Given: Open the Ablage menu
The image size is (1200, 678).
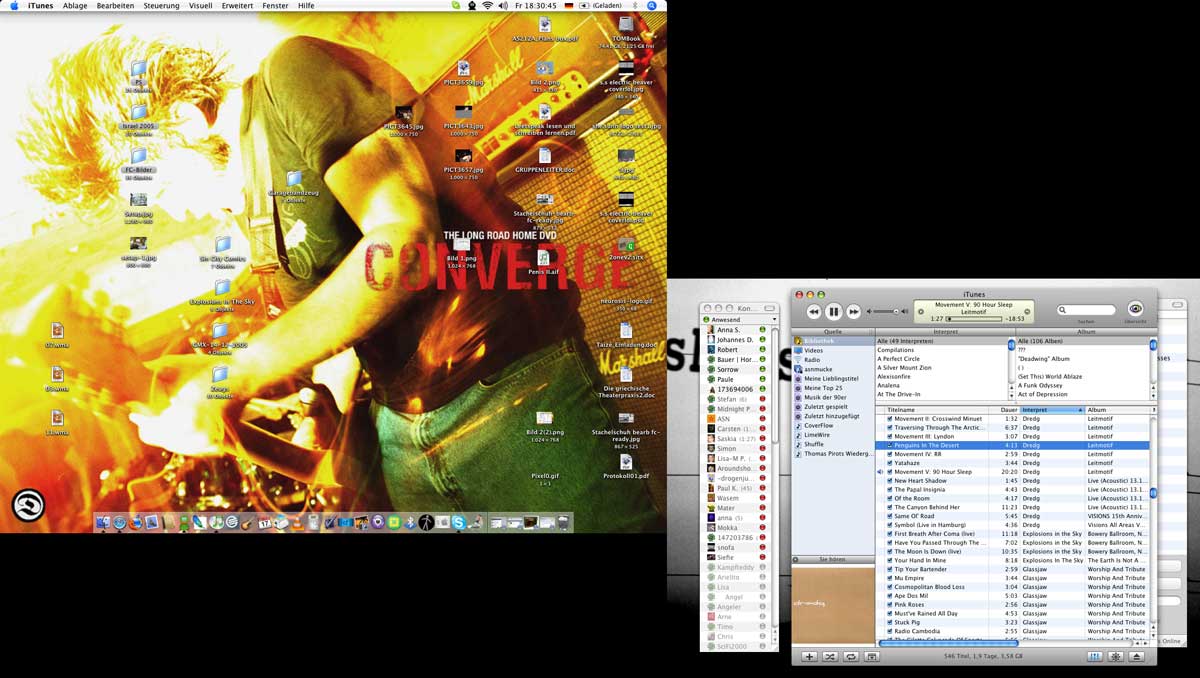Looking at the screenshot, I should click(x=75, y=6).
